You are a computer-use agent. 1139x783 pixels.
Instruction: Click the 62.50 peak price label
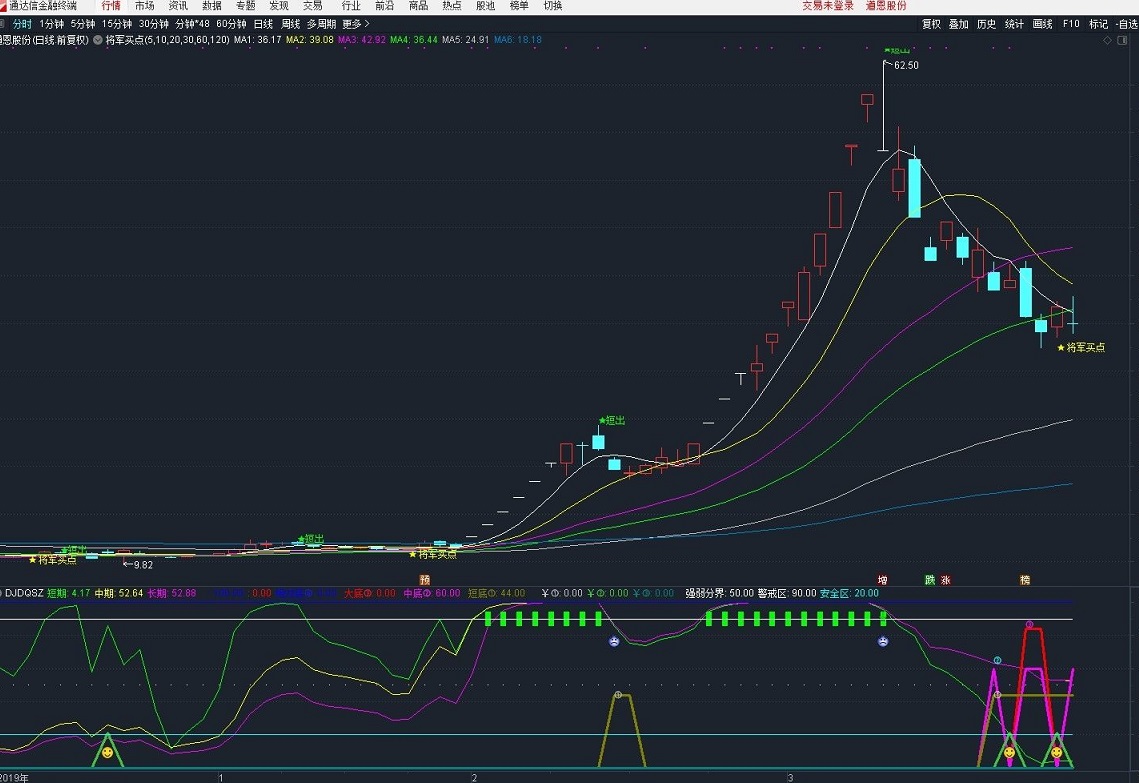[906, 65]
